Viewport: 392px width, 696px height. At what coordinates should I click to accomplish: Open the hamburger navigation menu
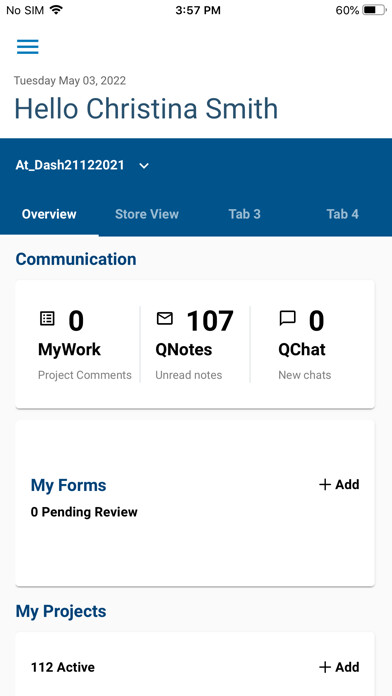pyautogui.click(x=28, y=47)
